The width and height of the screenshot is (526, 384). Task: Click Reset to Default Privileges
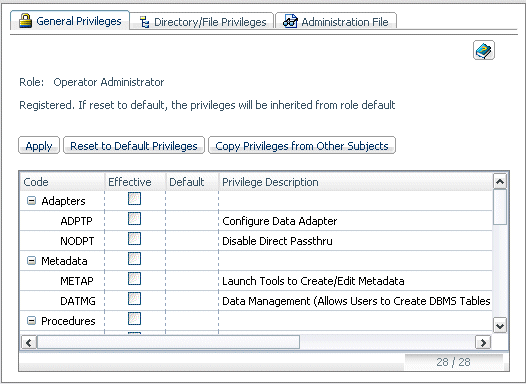pyautogui.click(x=134, y=146)
